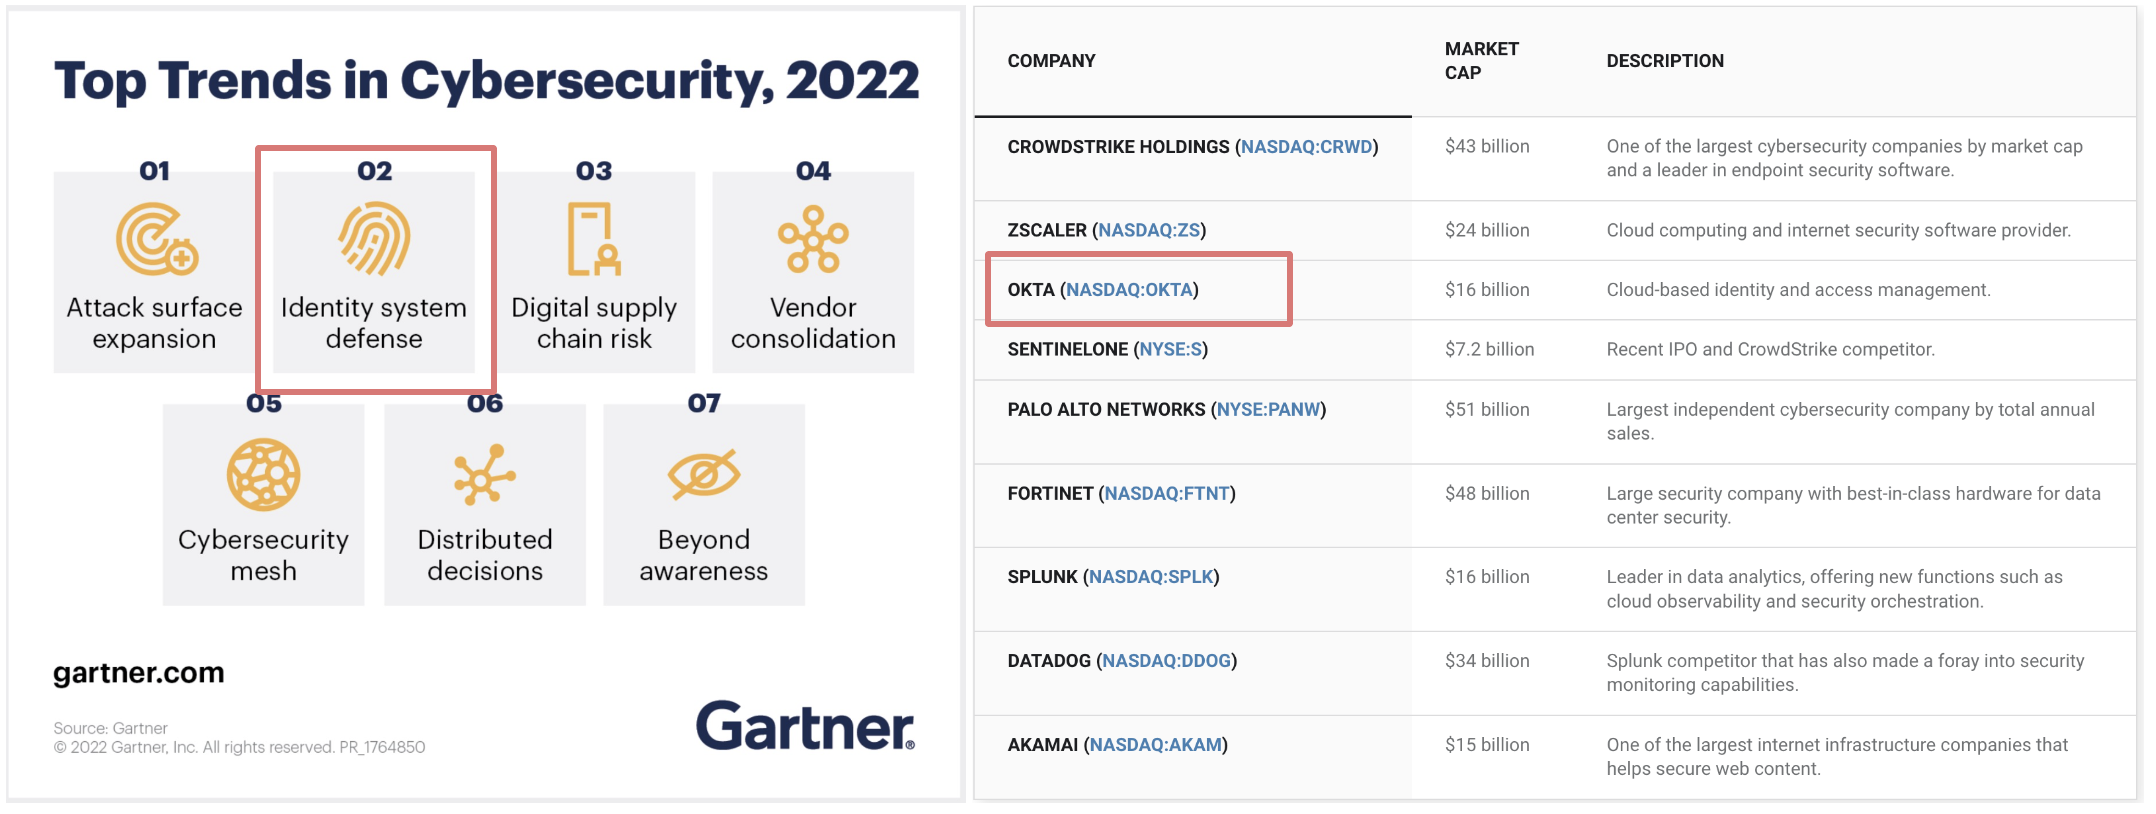Open the NYSE:S ticker link
This screenshot has width=2156, height=814.
[x=1170, y=349]
